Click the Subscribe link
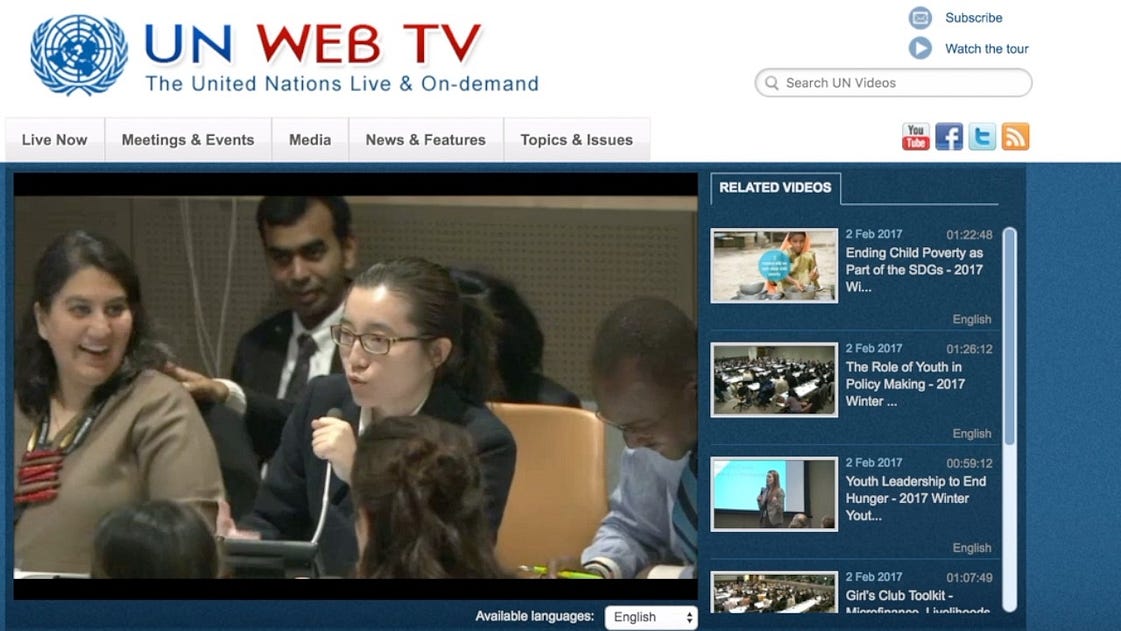This screenshot has width=1121, height=631. (x=974, y=17)
